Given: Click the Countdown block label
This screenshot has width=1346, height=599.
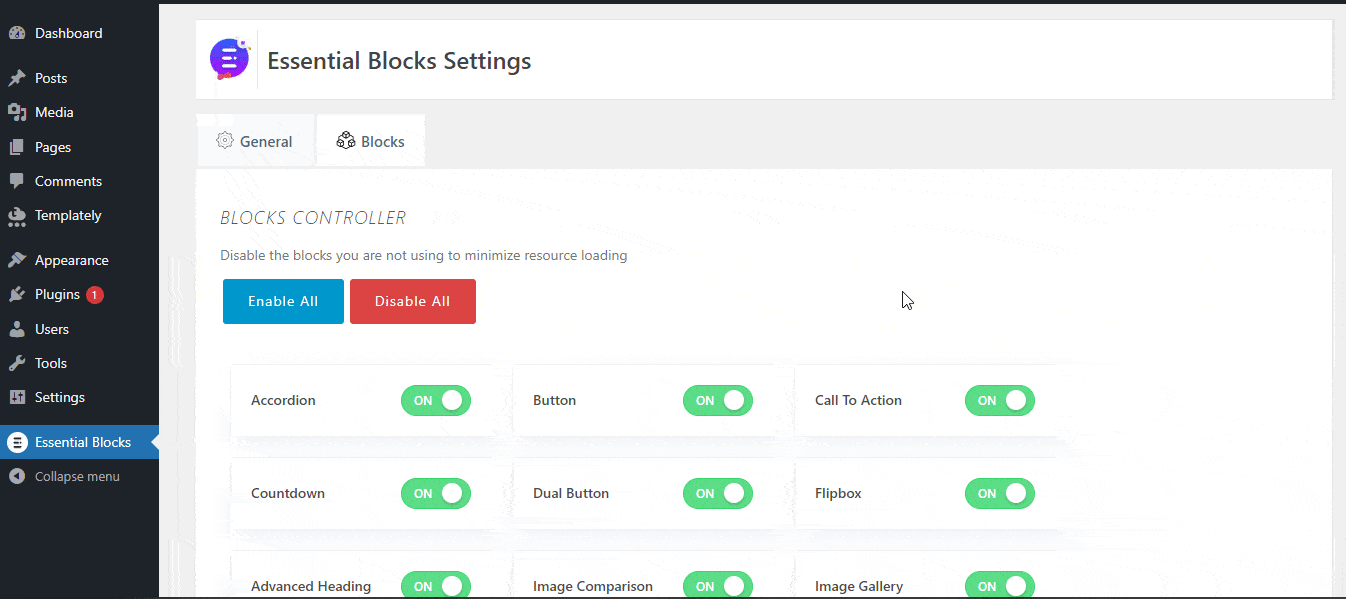Looking at the screenshot, I should pos(288,493).
